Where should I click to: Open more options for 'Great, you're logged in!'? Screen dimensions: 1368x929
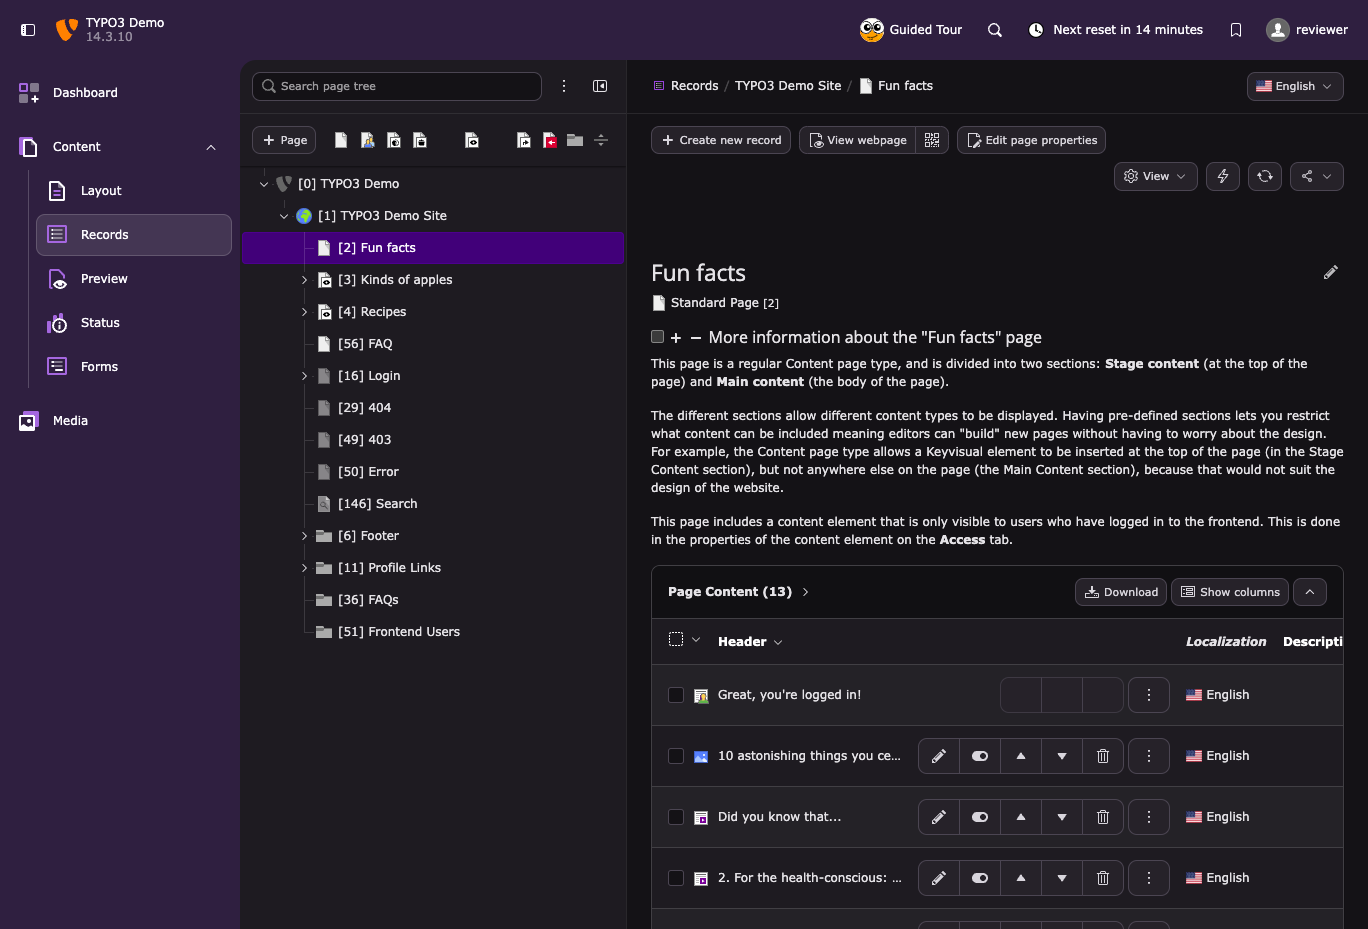pos(1149,695)
